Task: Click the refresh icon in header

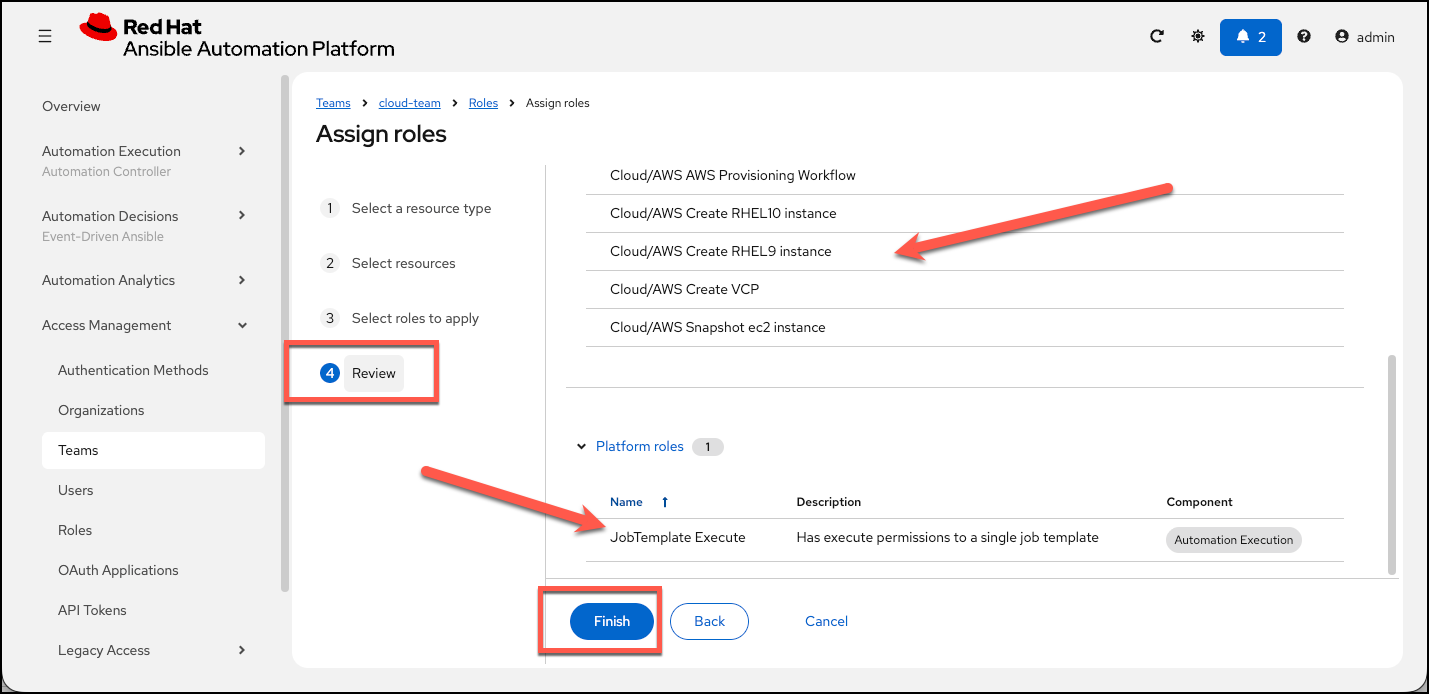Action: [x=1157, y=36]
